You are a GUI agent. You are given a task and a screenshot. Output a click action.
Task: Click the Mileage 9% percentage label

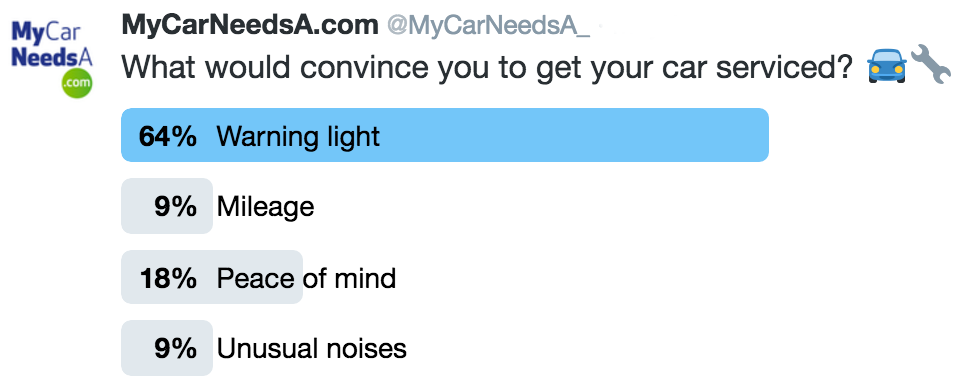coord(176,207)
